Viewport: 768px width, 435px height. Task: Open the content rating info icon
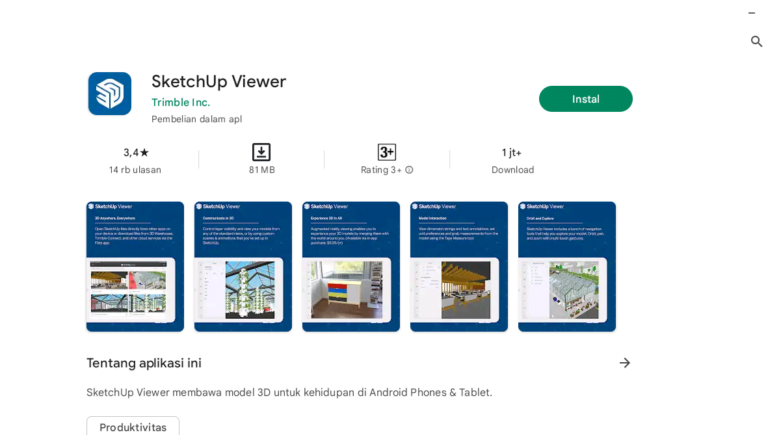409,170
